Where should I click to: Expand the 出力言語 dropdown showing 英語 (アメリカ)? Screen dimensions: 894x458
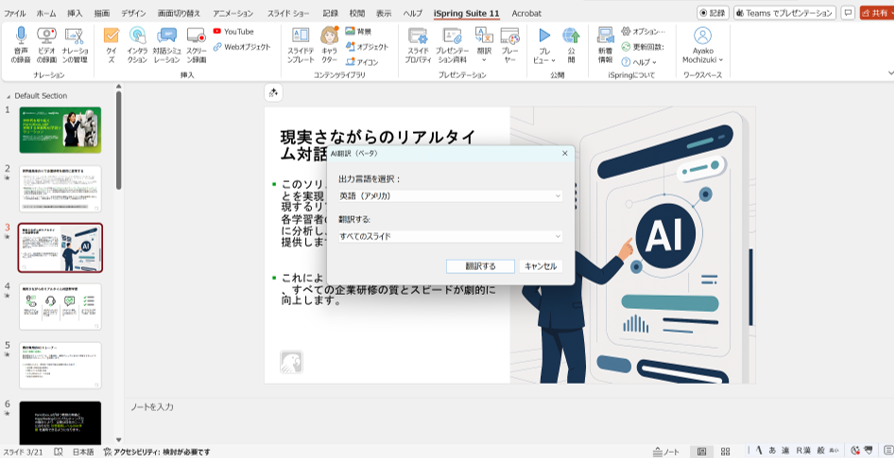coord(449,196)
